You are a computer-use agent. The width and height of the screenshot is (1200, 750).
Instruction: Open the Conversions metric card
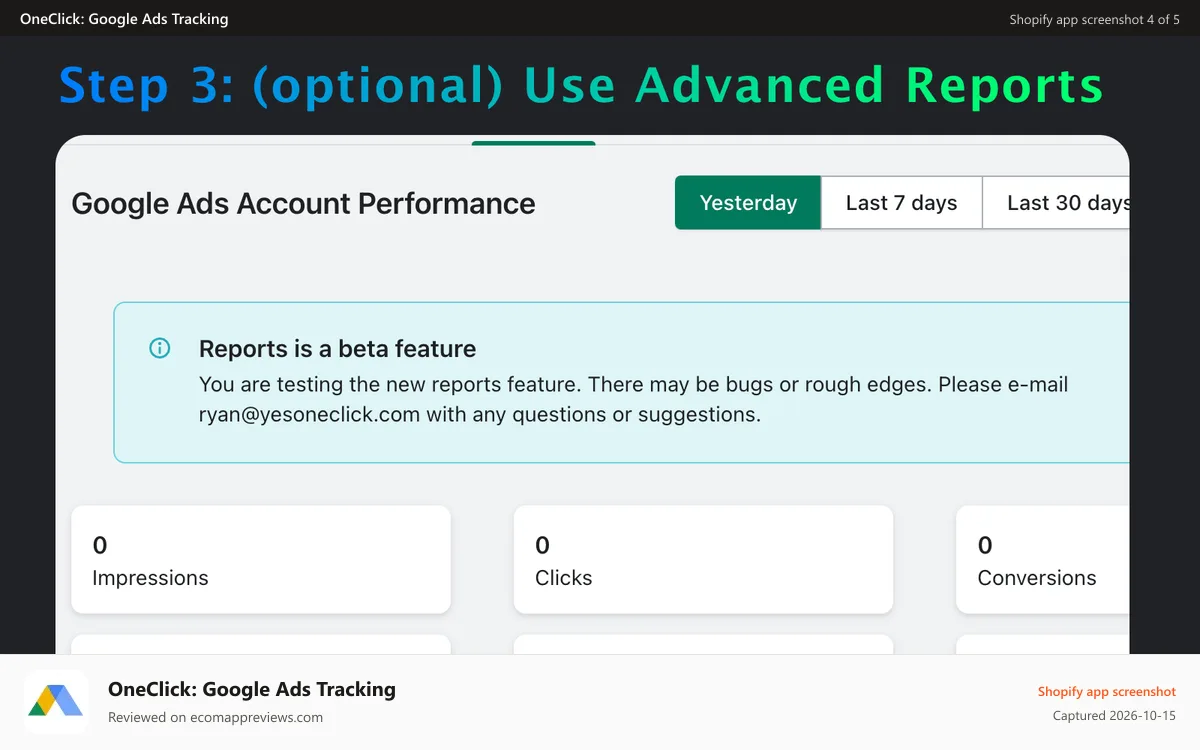coord(1043,560)
